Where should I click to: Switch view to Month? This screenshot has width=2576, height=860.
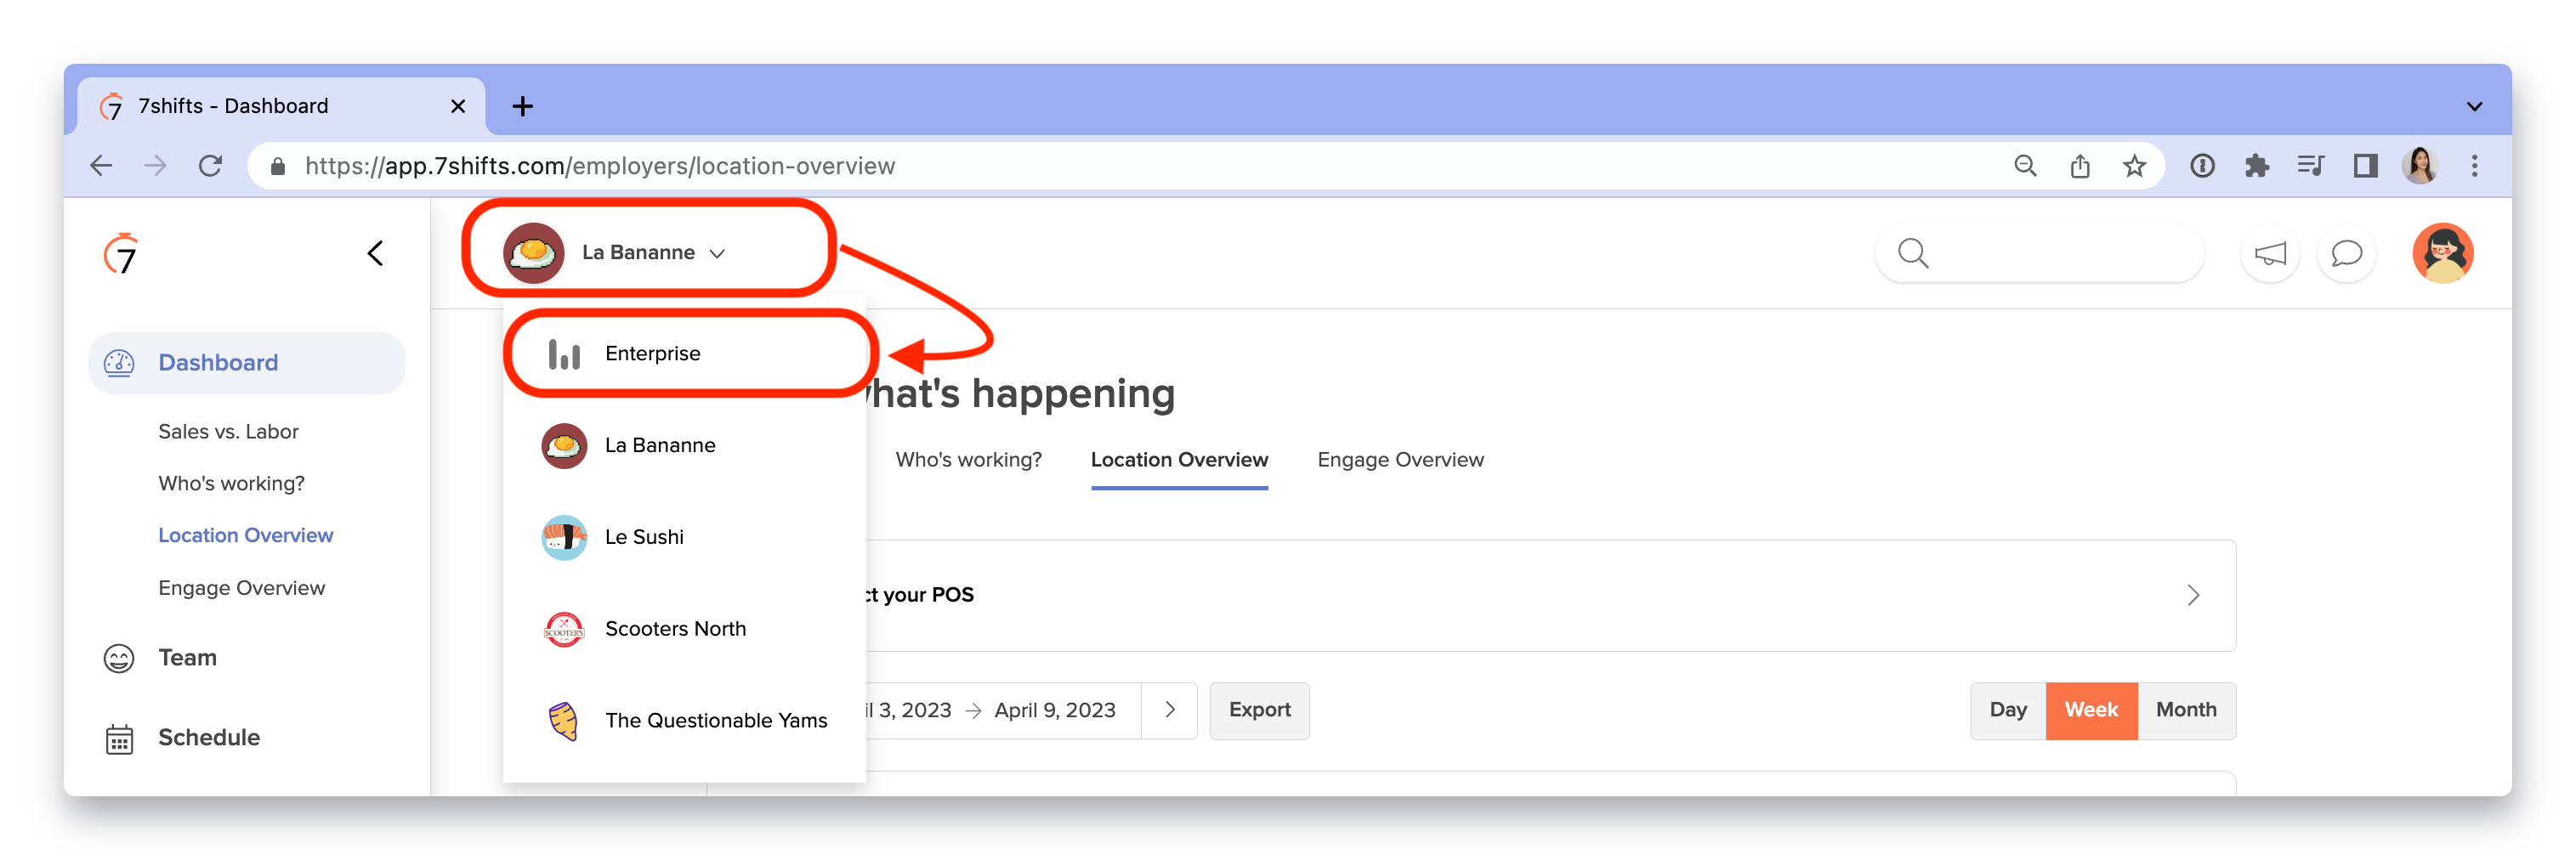click(2186, 710)
